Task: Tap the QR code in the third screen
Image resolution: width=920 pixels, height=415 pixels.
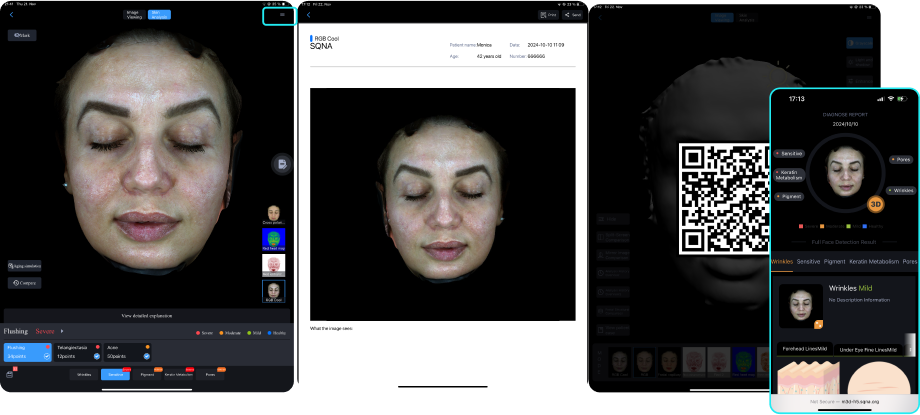Action: pos(724,198)
